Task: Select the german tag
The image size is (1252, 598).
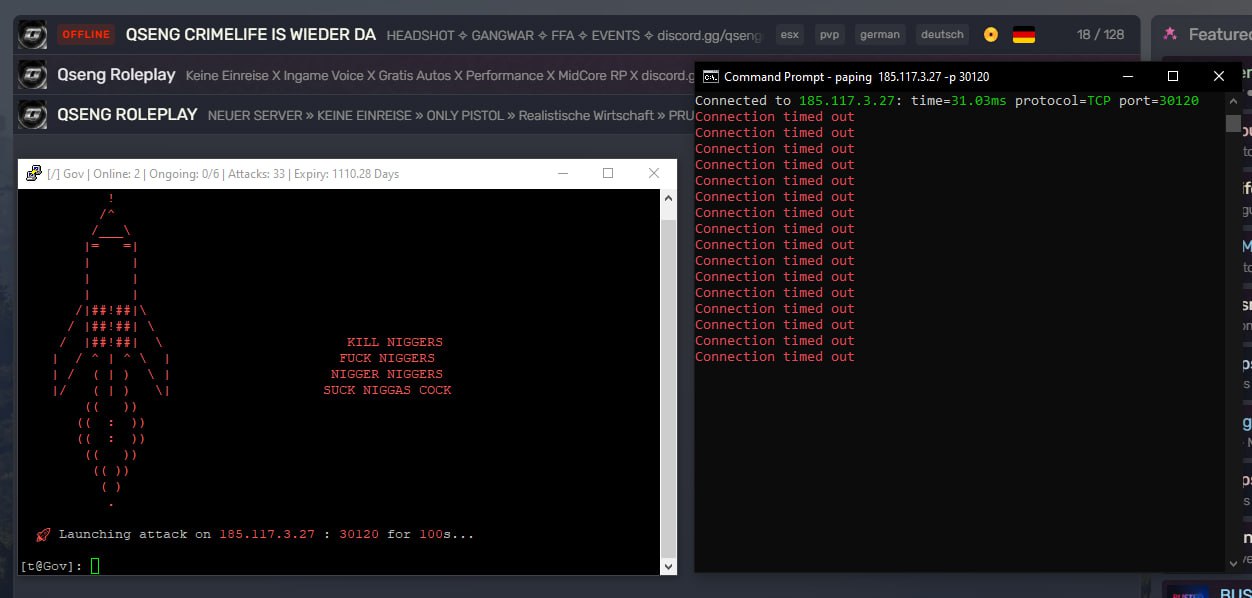Action: click(880, 35)
